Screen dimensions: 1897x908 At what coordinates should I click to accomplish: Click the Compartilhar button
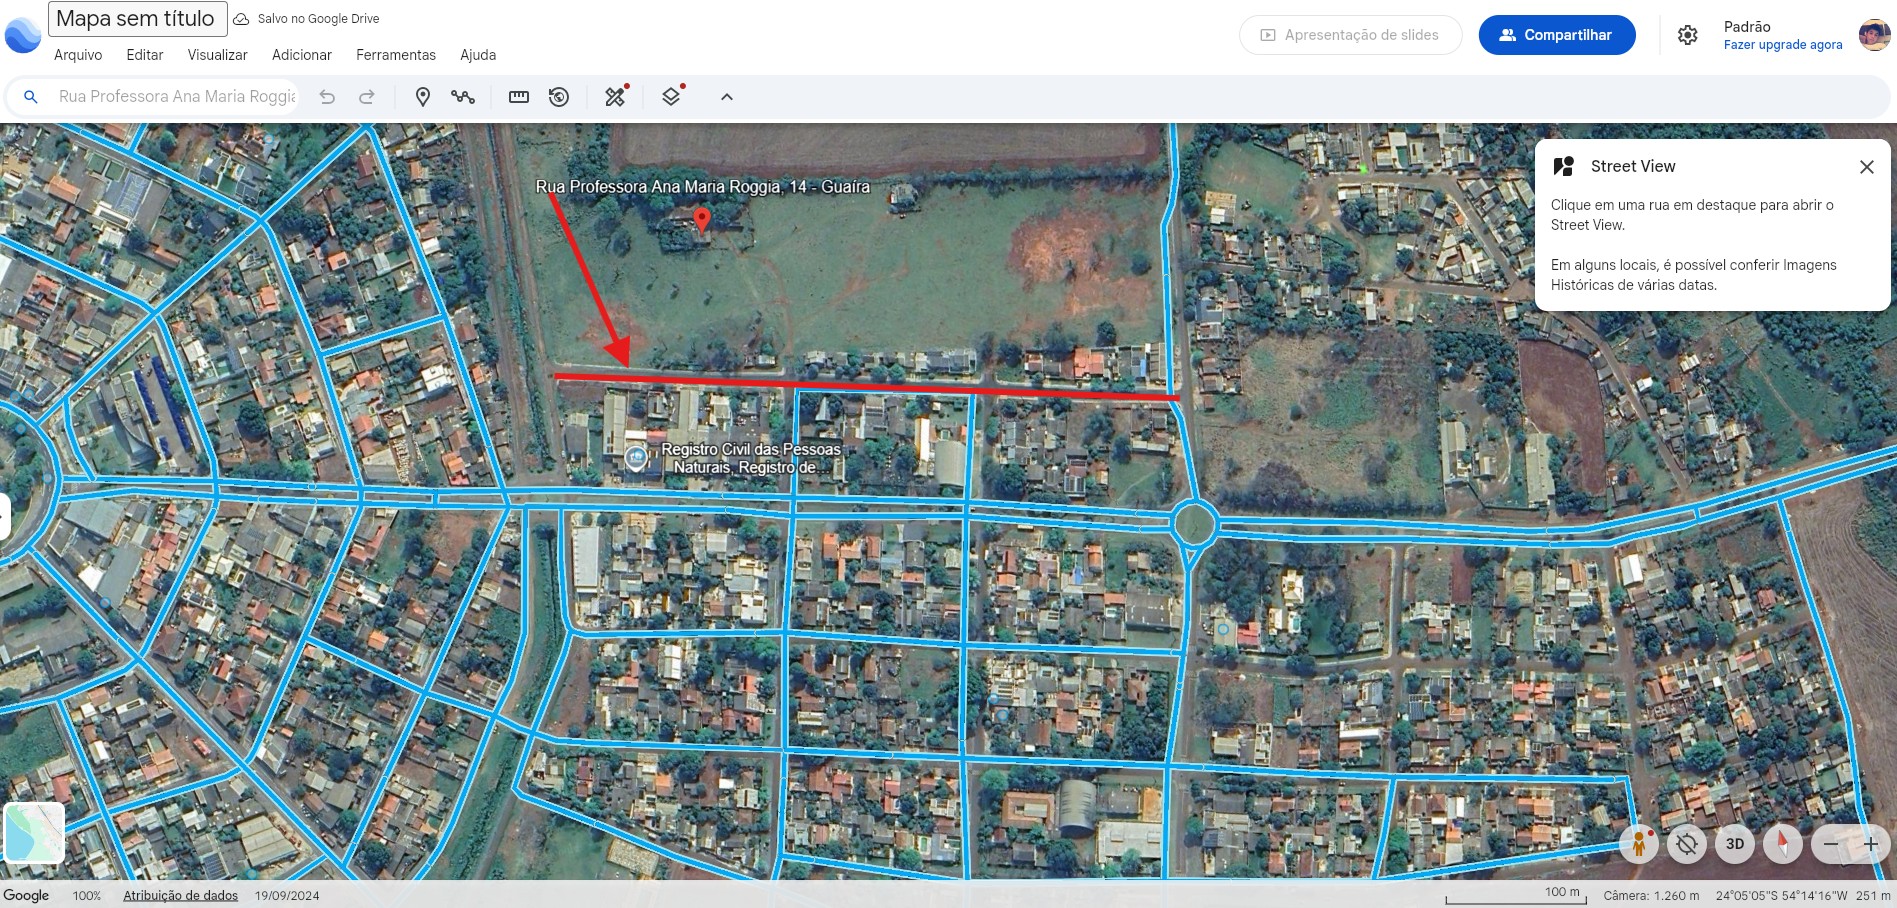(x=1557, y=35)
